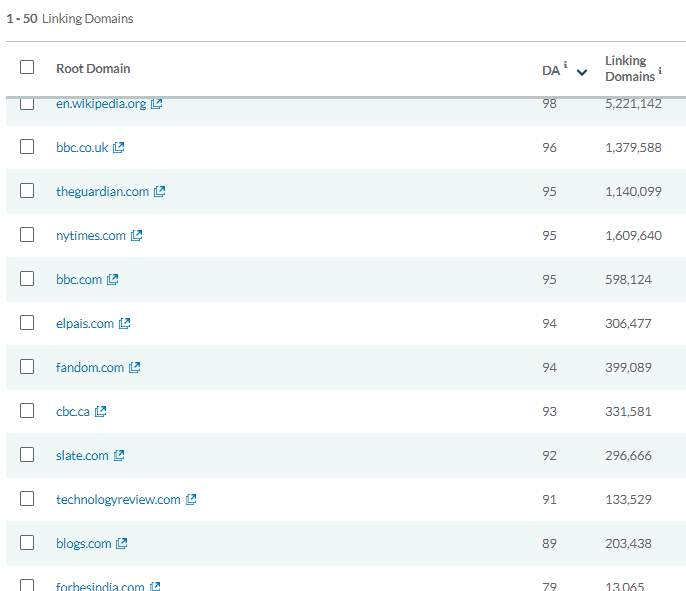Open external link icon next to cbc.ca
The width and height of the screenshot is (686, 591).
[x=100, y=411]
